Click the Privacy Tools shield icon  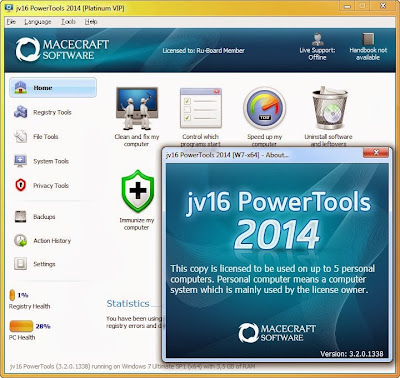(21, 185)
